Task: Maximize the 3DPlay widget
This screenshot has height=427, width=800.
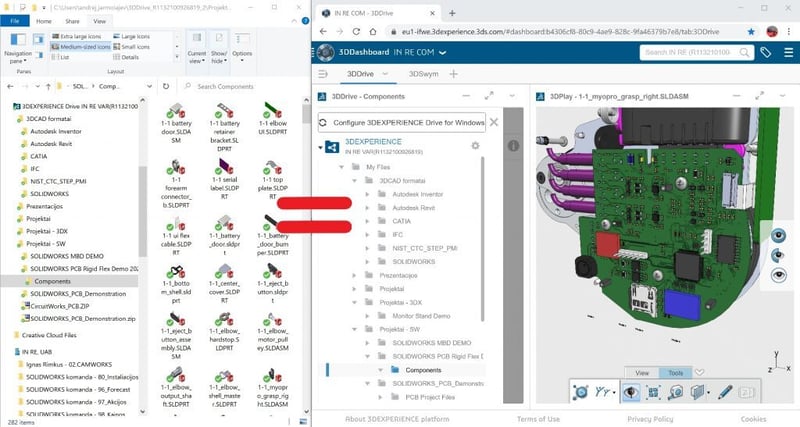Action: point(760,95)
